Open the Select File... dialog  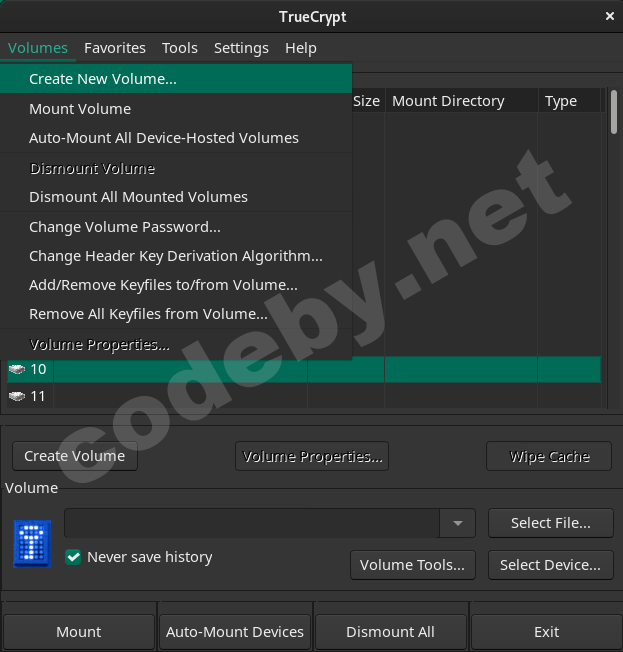click(551, 523)
